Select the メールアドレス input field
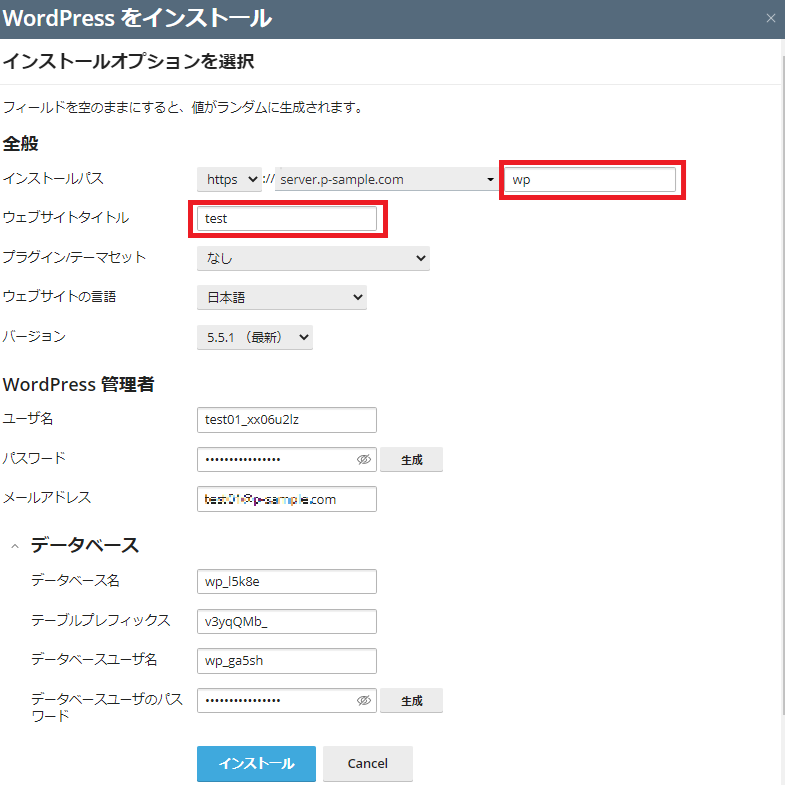Viewport: 785px width, 785px height. (x=288, y=499)
